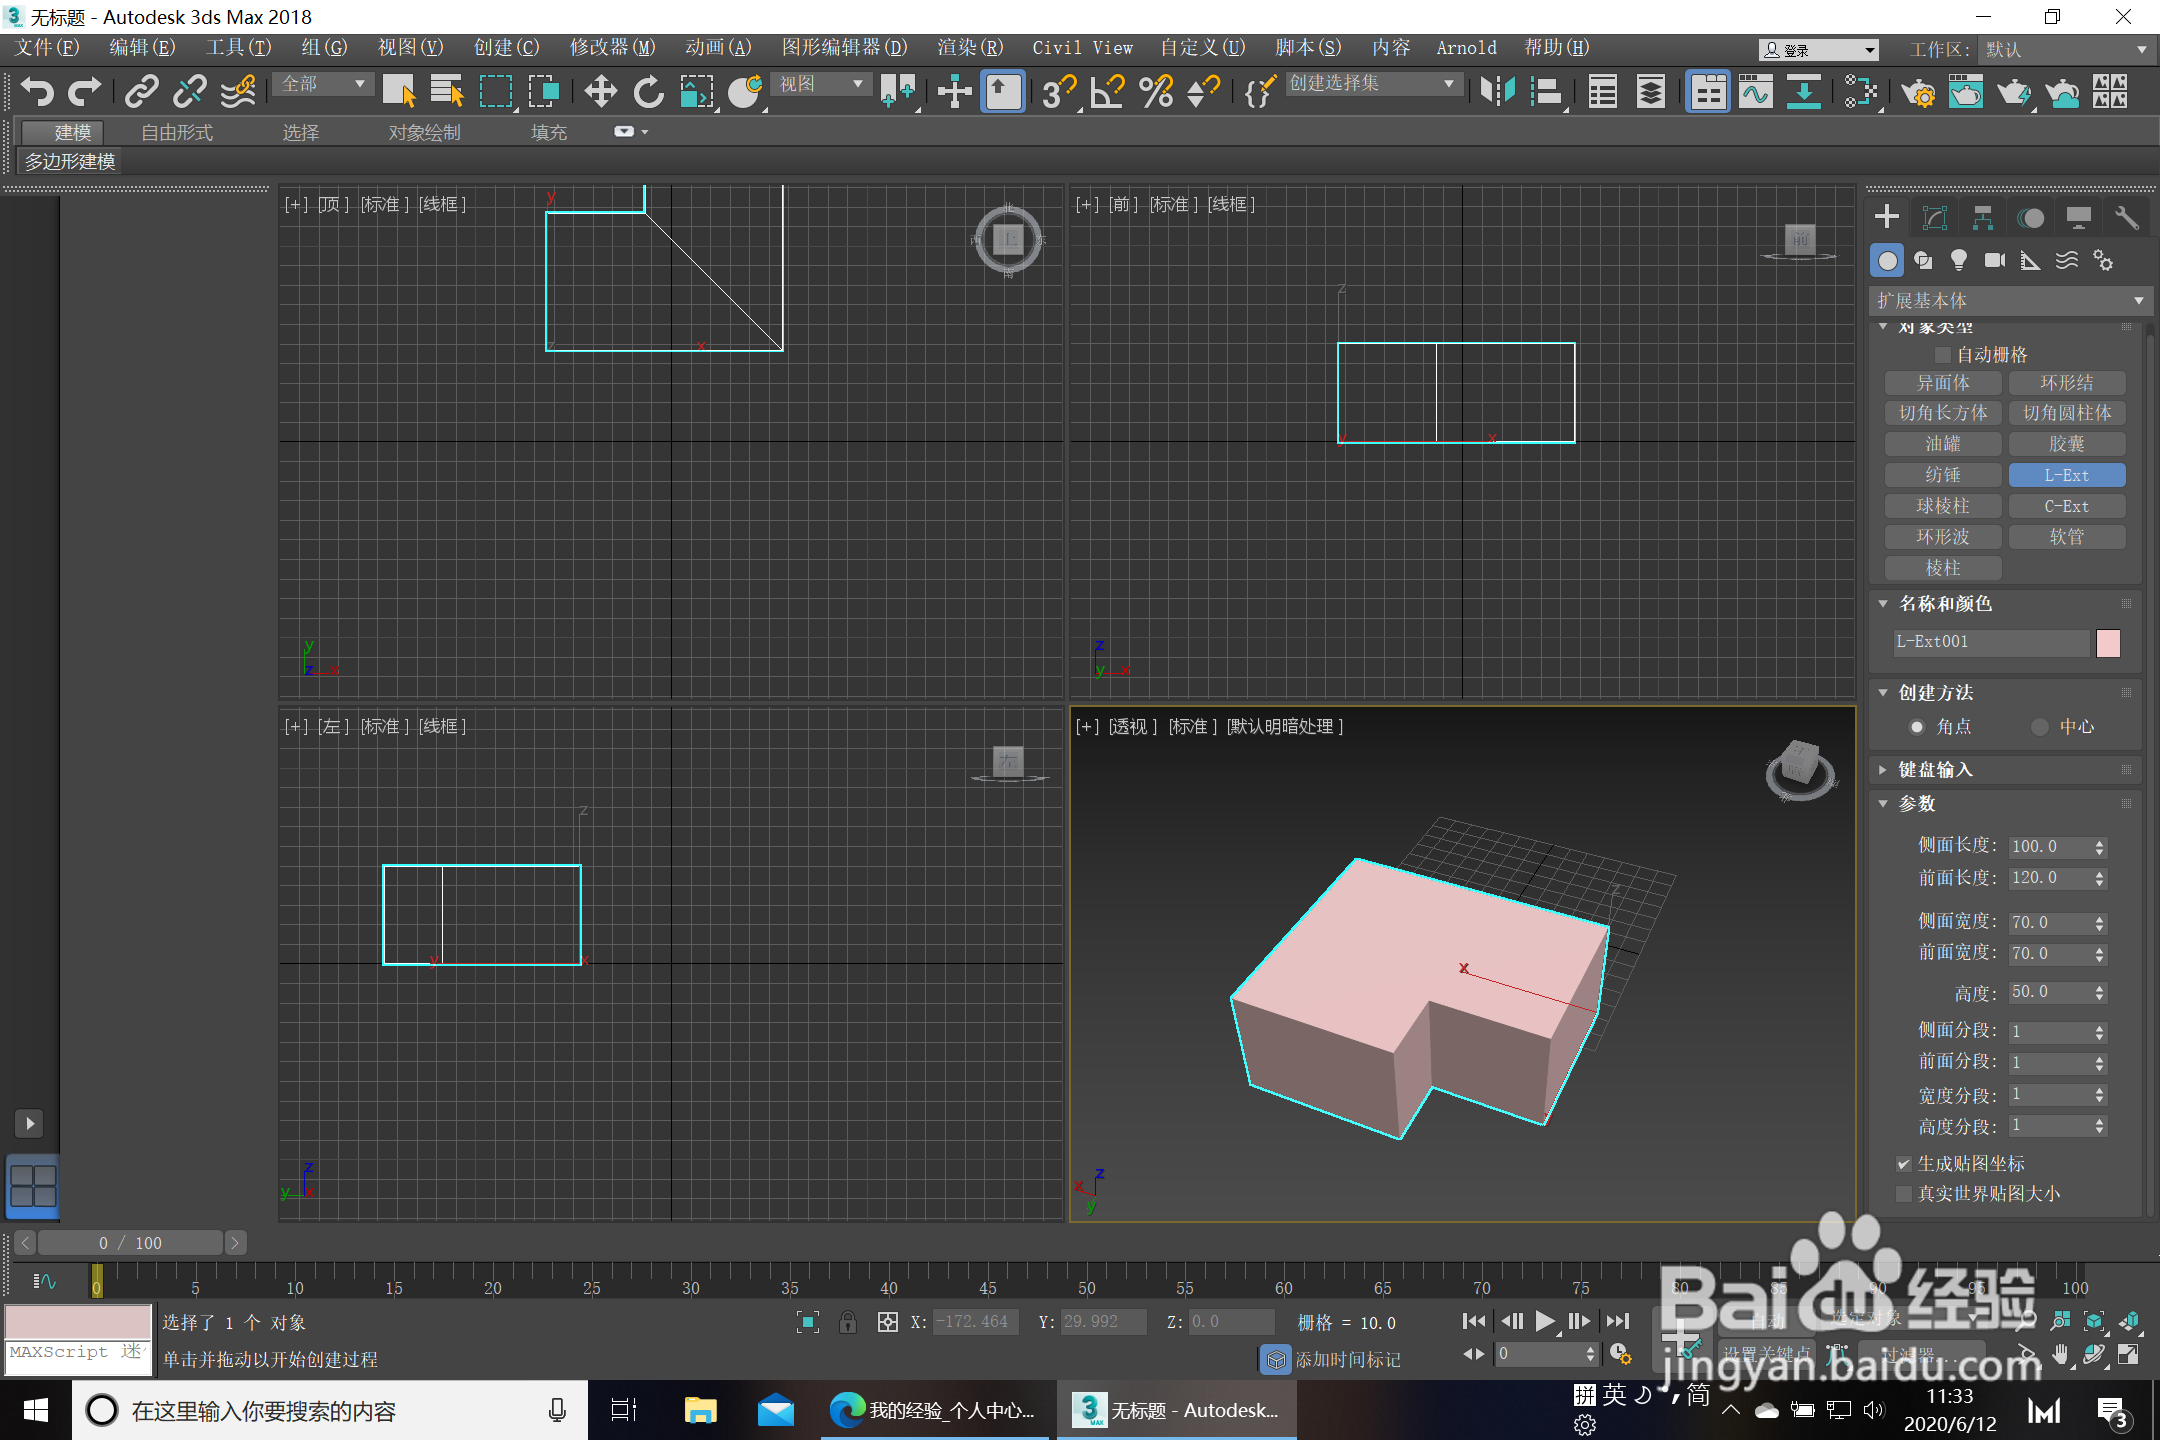
Task: Select the 角点 creation method
Action: click(1917, 727)
